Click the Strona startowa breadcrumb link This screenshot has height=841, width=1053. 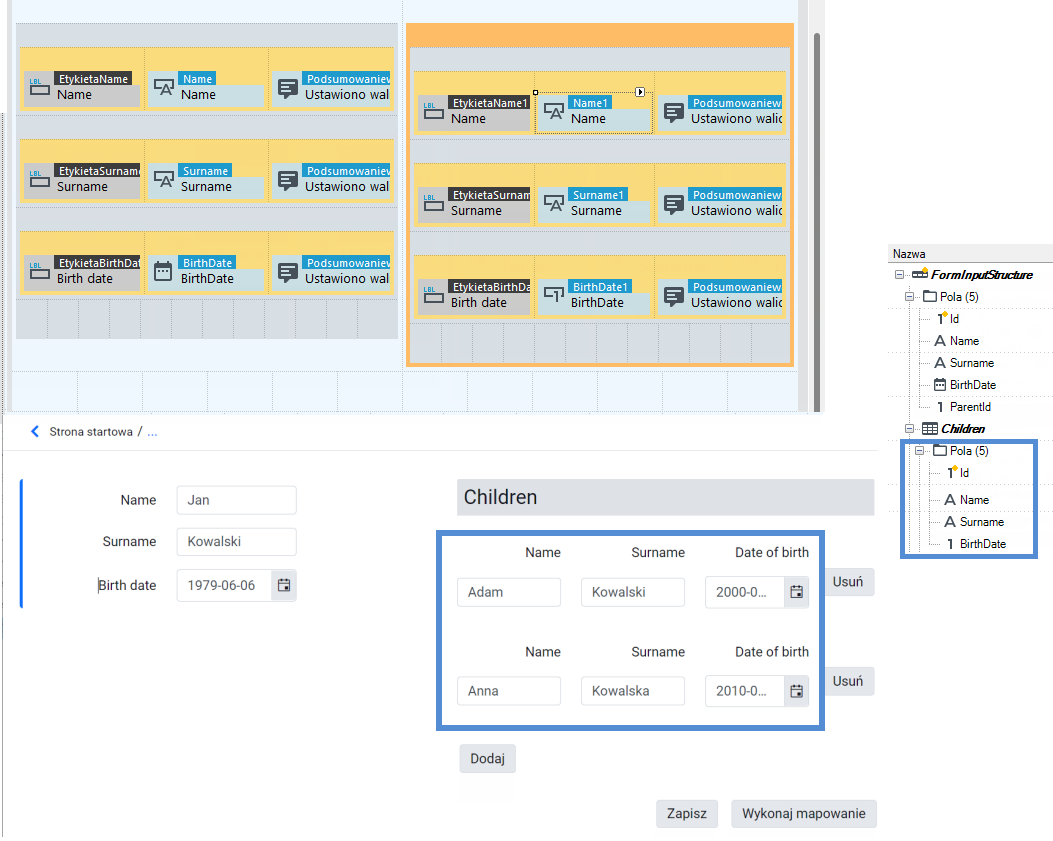[91, 432]
